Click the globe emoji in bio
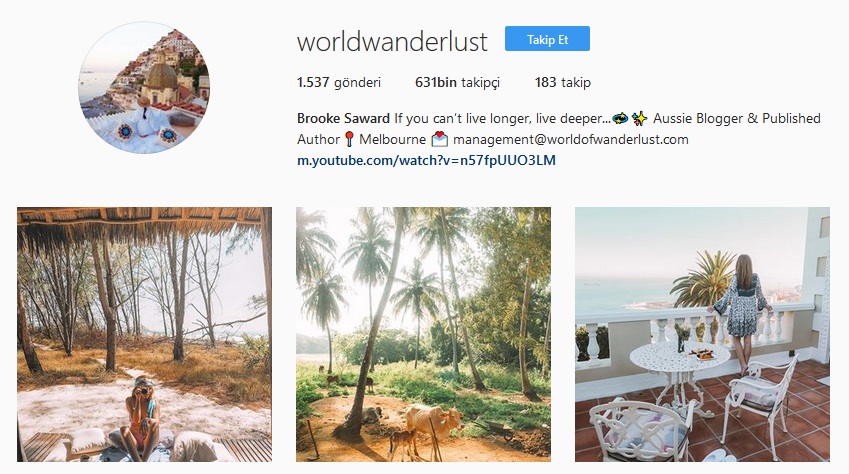 coord(621,118)
